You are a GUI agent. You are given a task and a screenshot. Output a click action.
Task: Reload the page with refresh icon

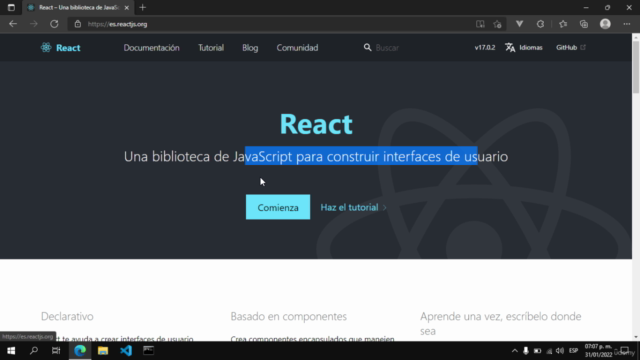54,24
